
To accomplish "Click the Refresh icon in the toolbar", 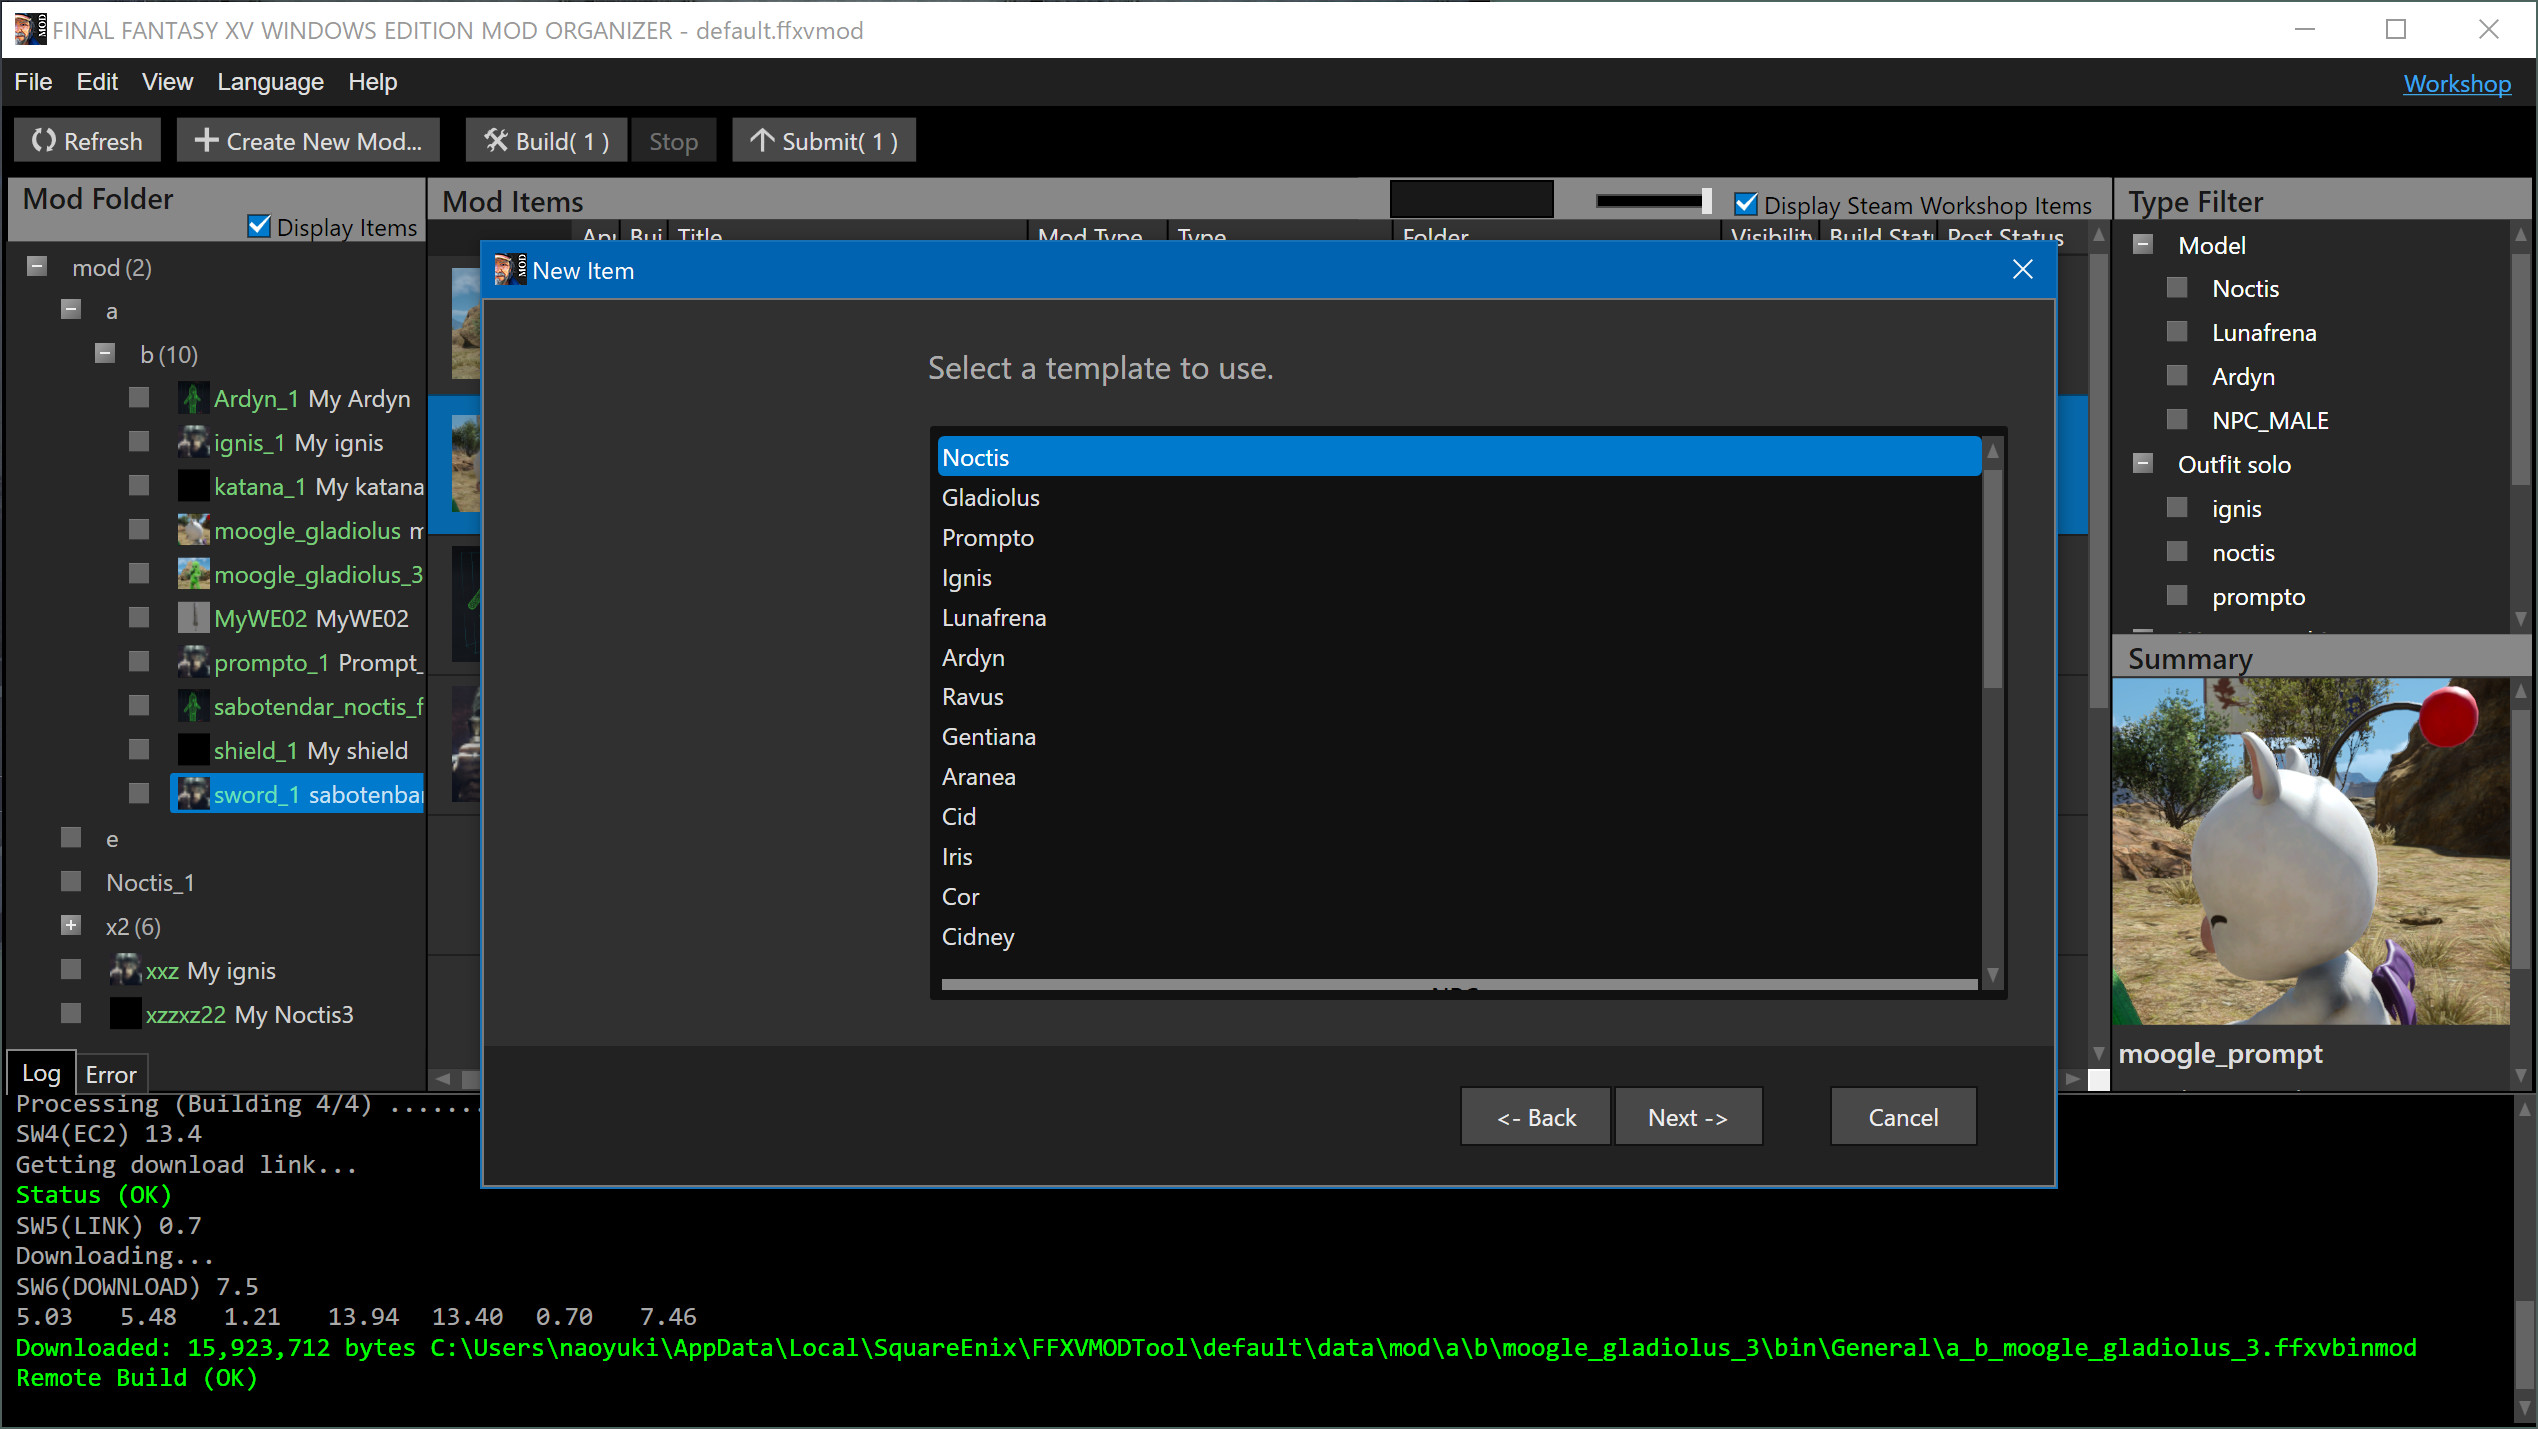I will pyautogui.click(x=44, y=140).
